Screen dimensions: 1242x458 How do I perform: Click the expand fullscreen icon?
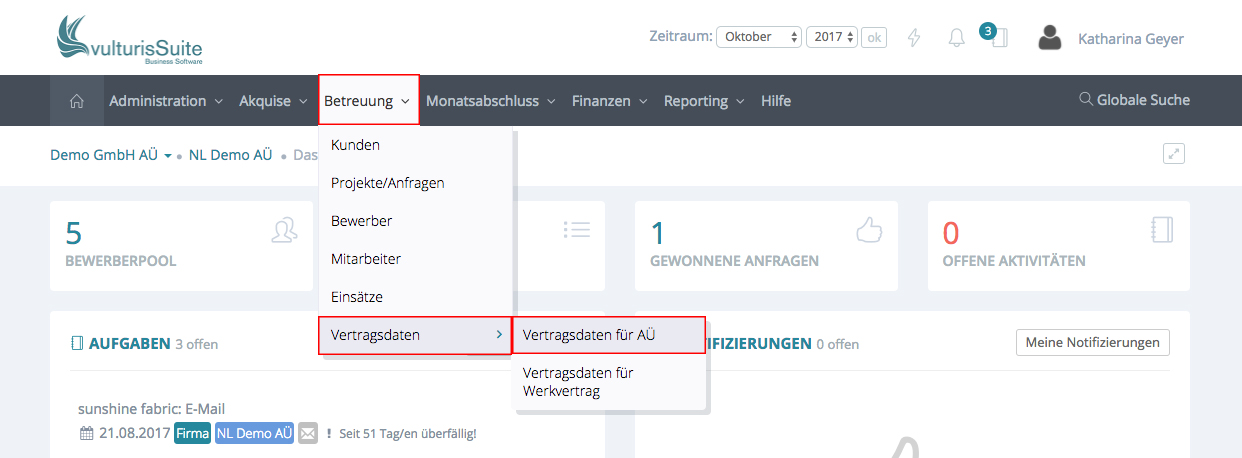(1173, 154)
